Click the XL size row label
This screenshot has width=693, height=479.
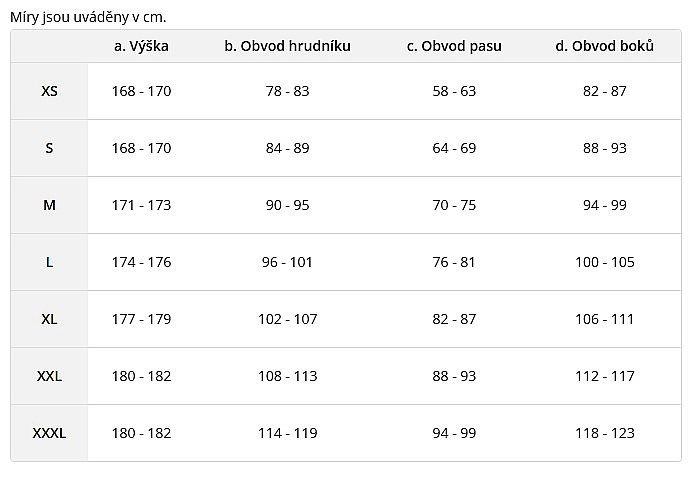(49, 319)
